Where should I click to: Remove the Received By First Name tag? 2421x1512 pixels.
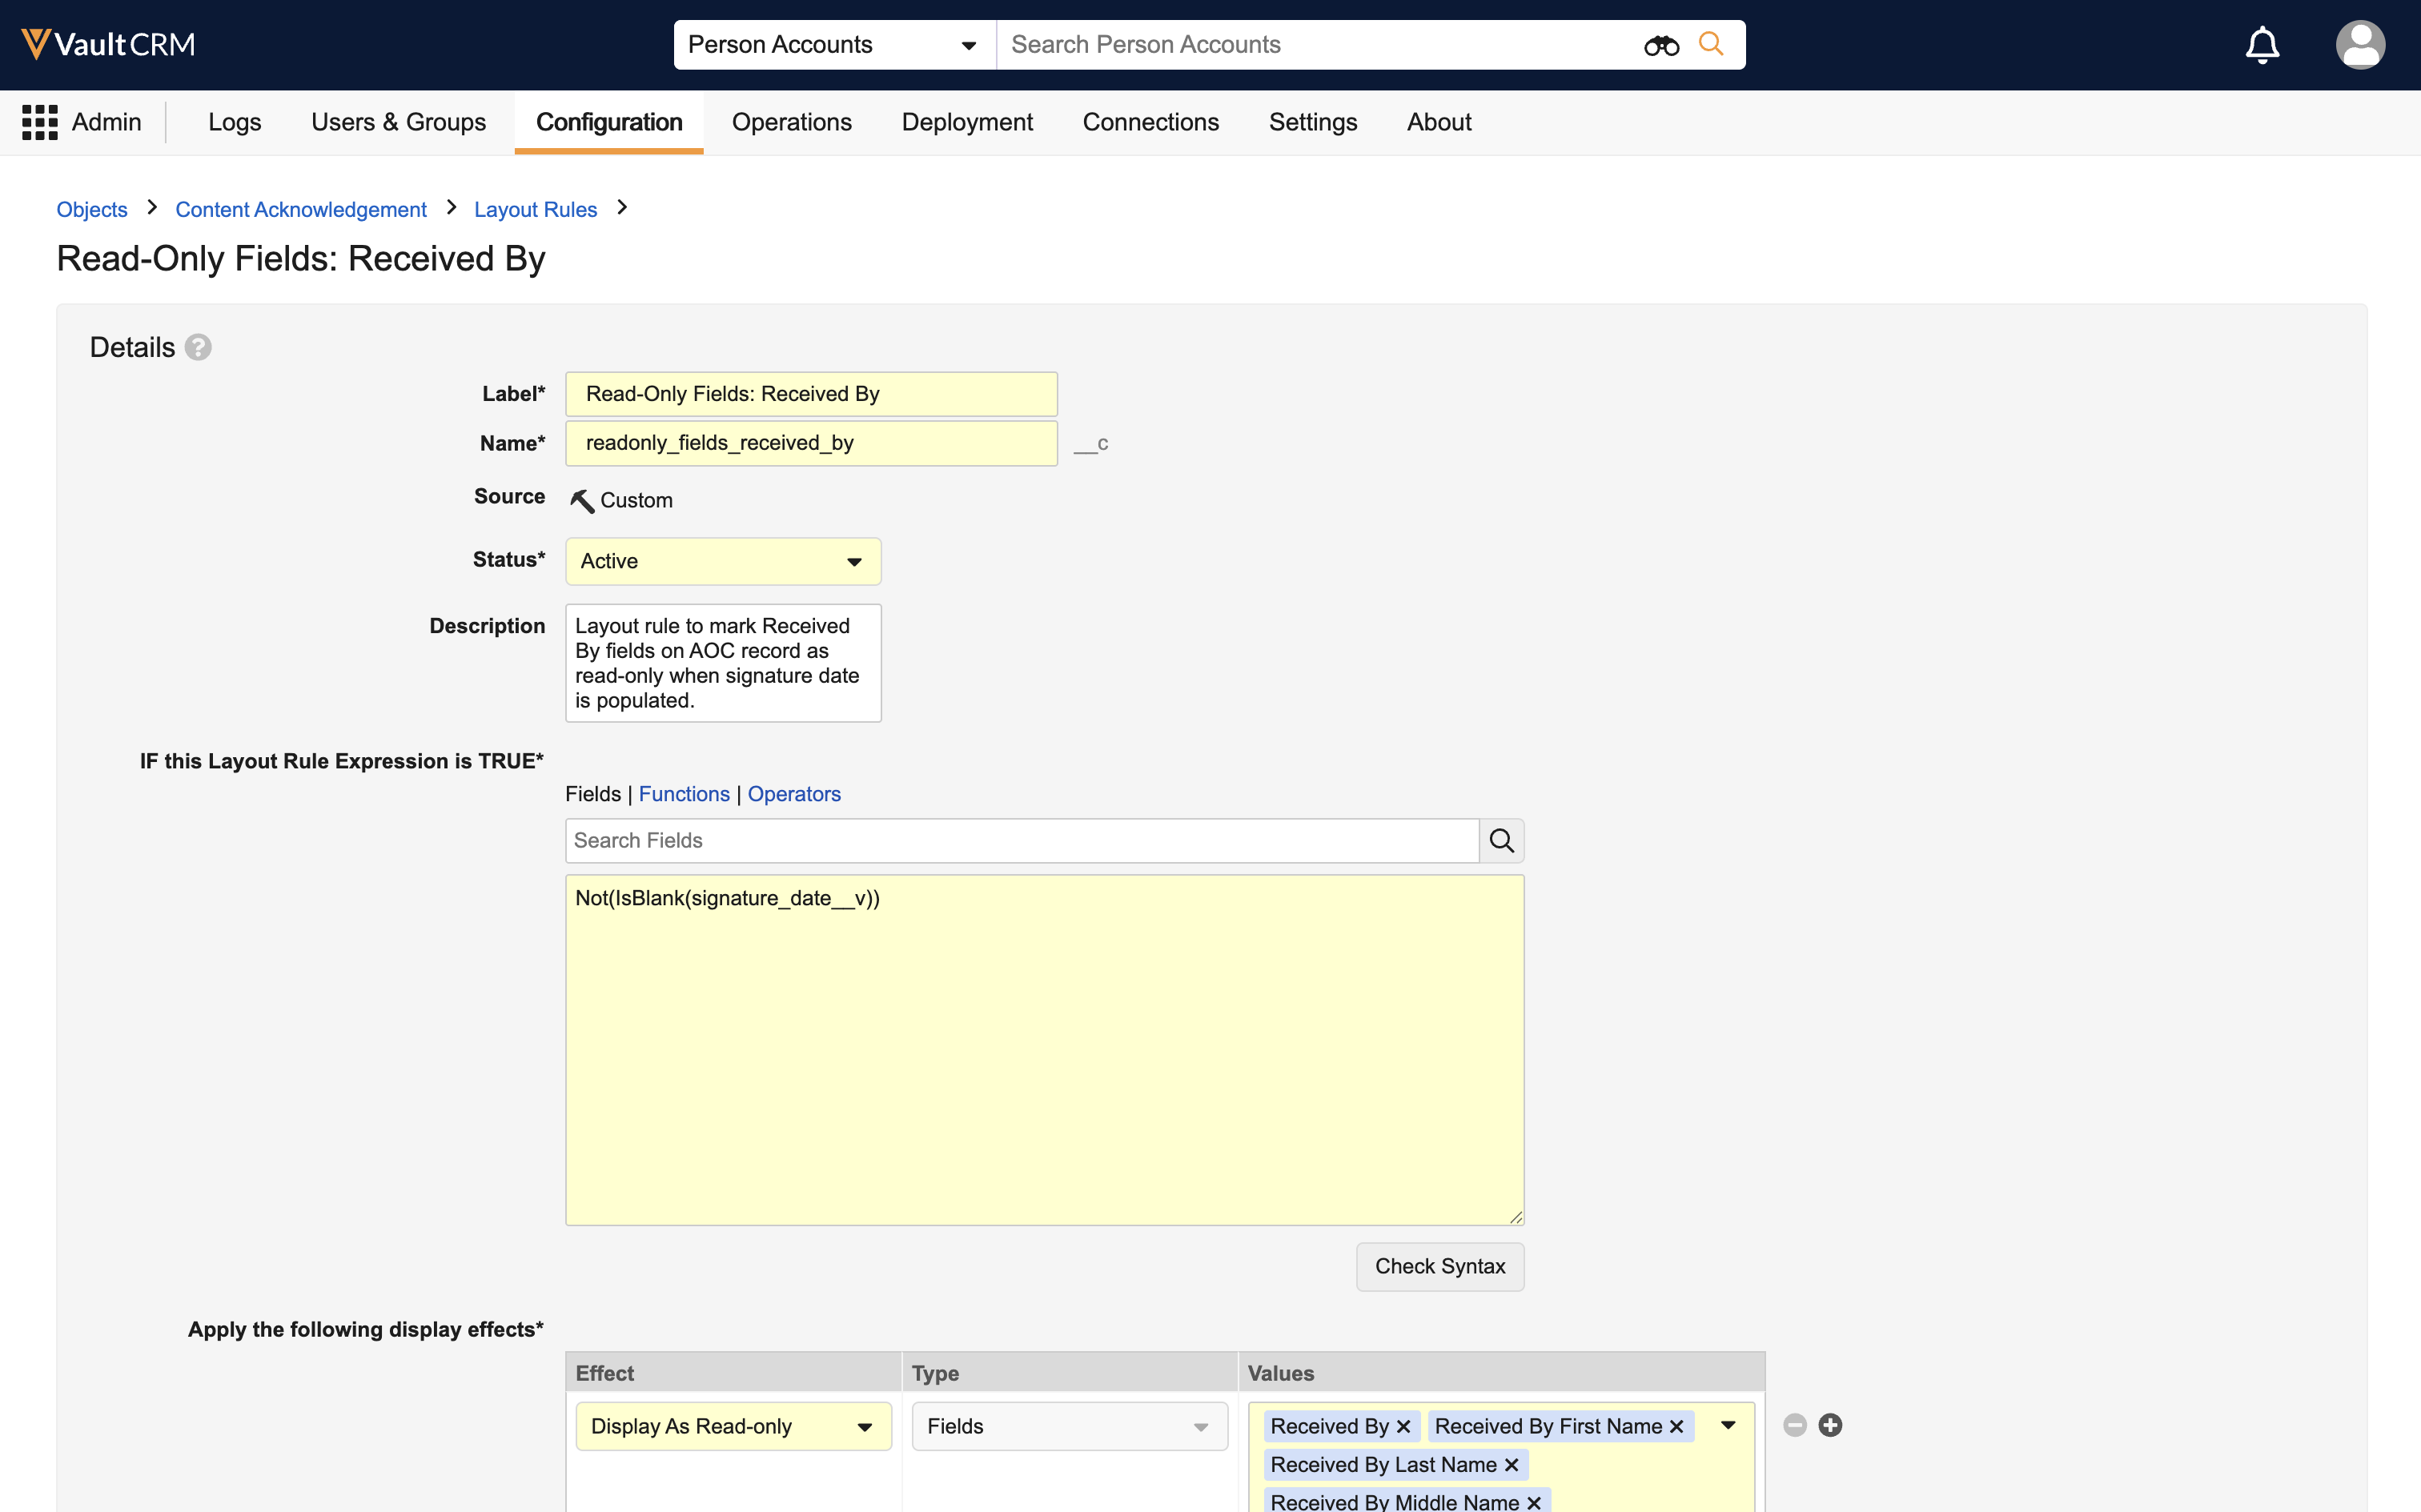point(1677,1427)
